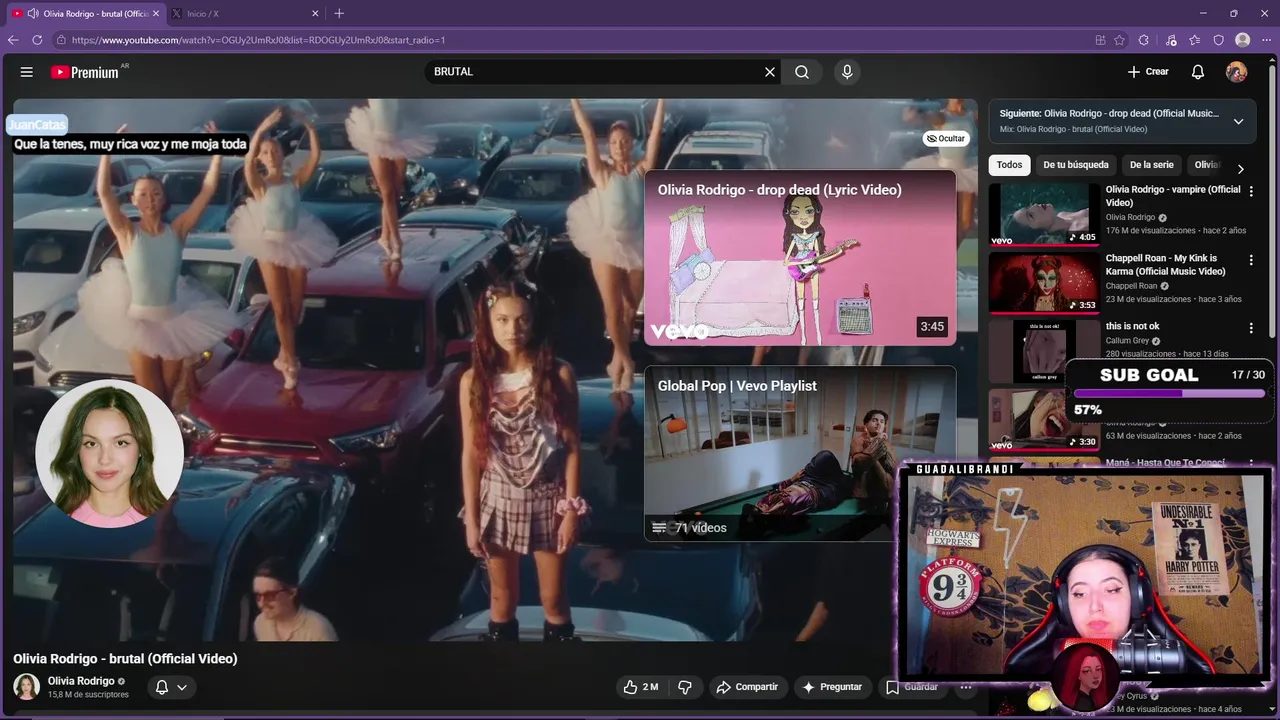The height and width of the screenshot is (720, 1280).
Task: Click the Guardar save button
Action: coord(911,687)
